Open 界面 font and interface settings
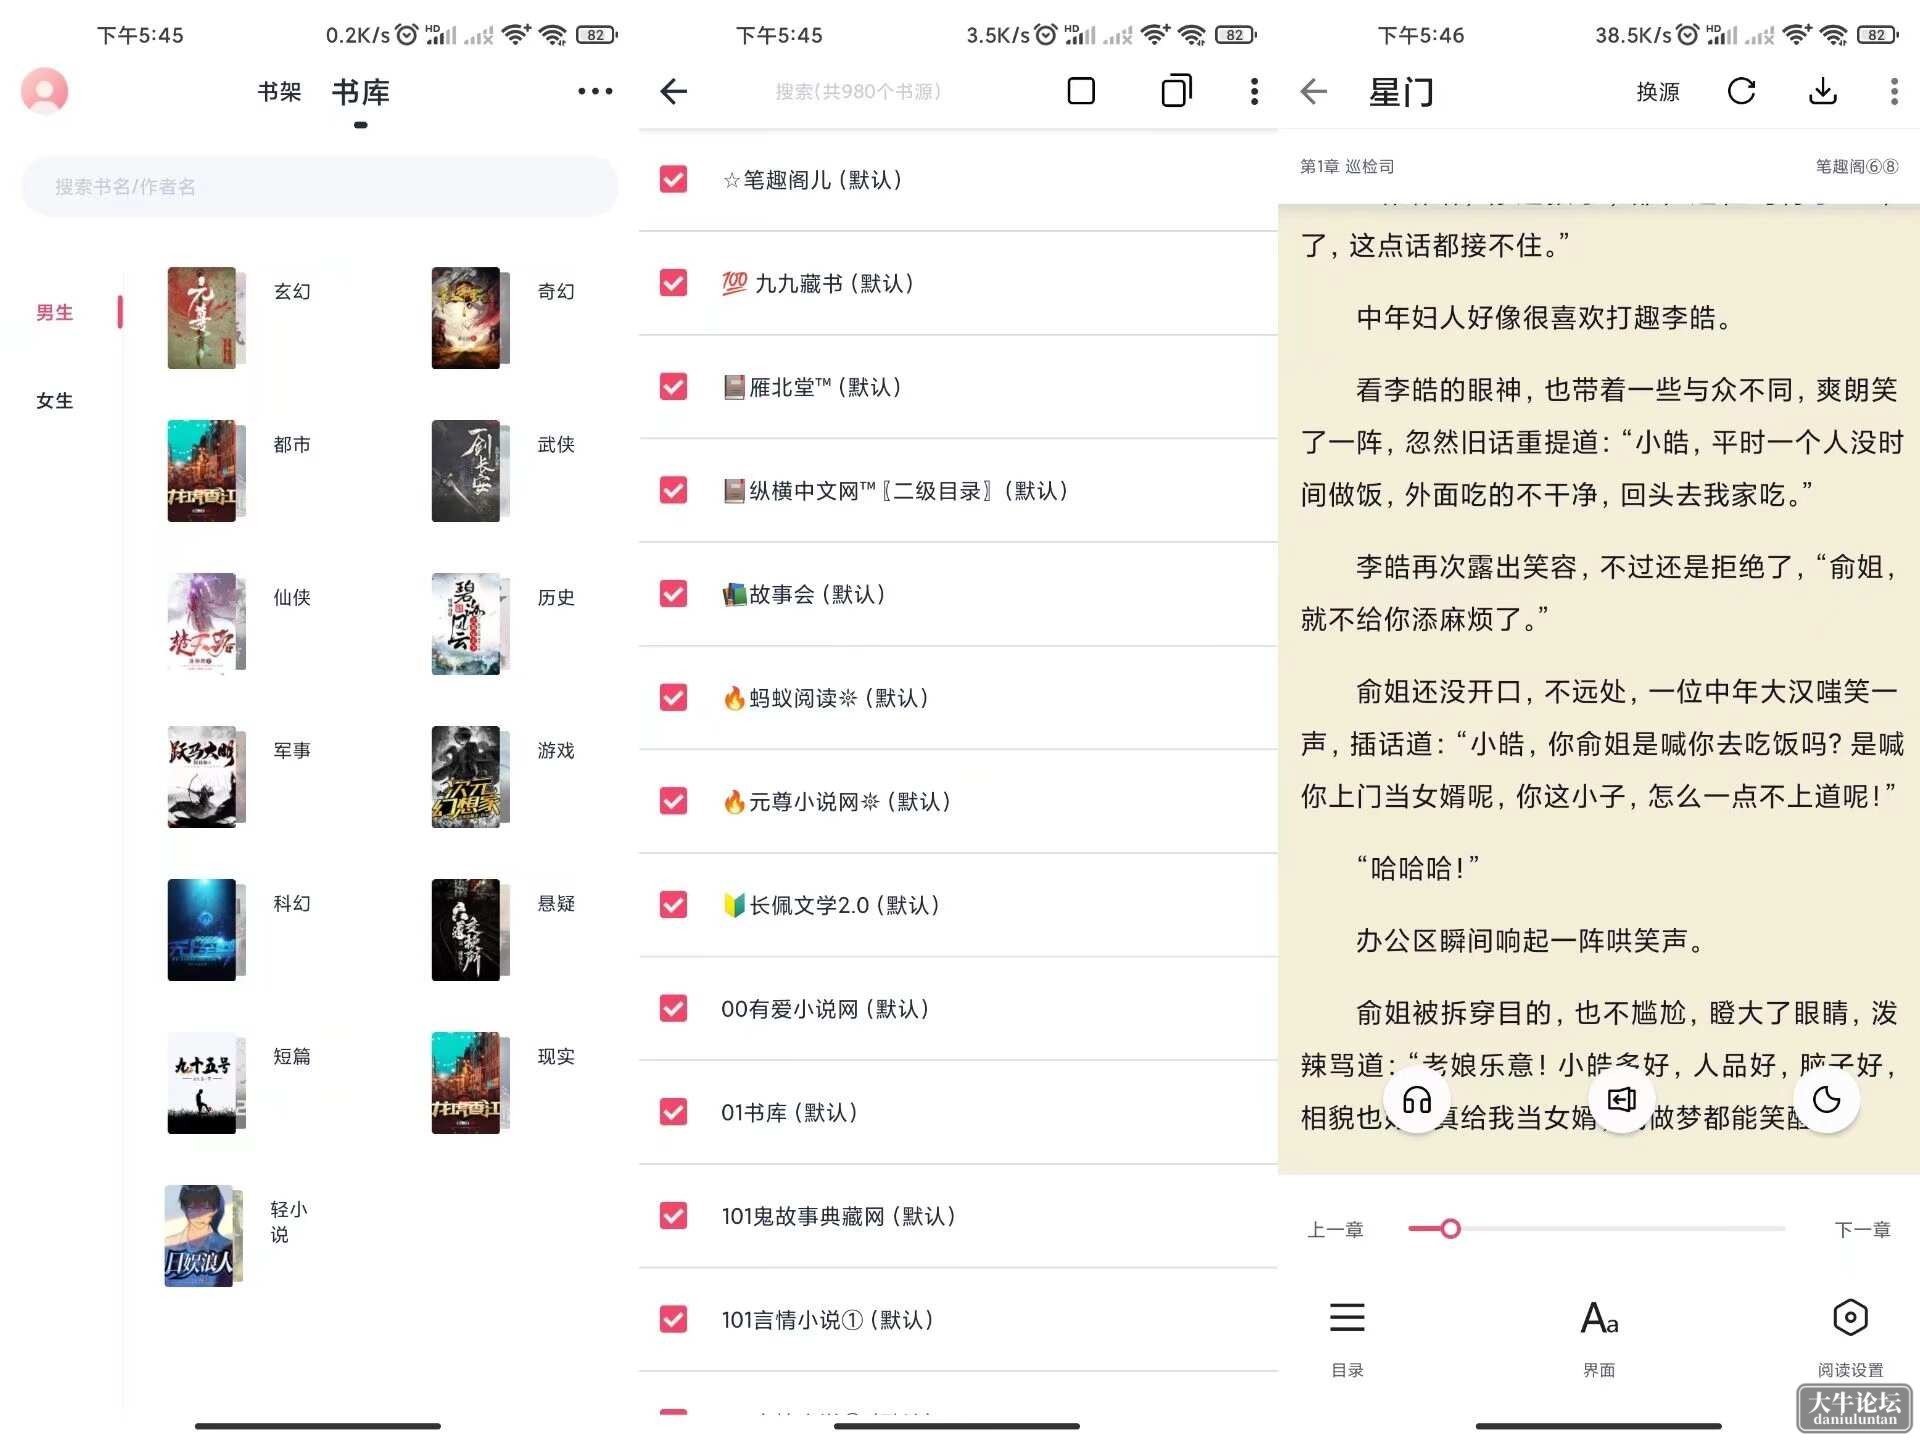This screenshot has width=1920, height=1440. [x=1599, y=1339]
